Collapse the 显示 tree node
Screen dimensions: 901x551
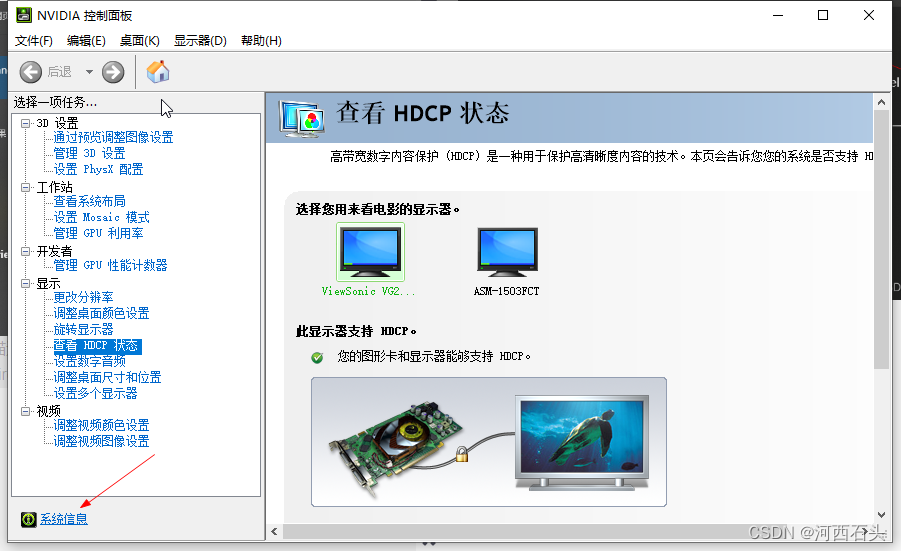point(26,283)
